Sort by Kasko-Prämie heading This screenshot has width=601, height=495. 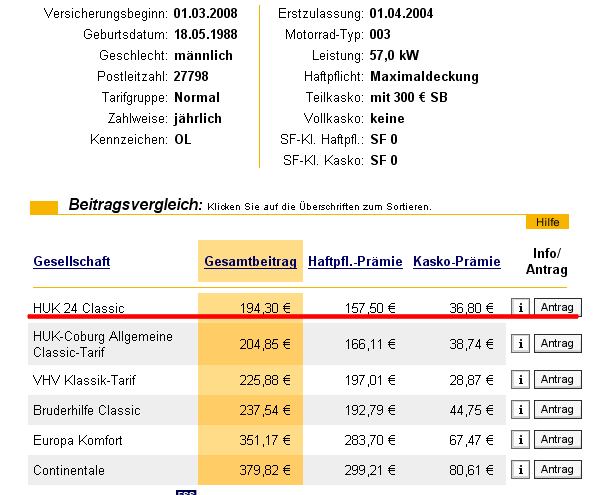coord(457,261)
